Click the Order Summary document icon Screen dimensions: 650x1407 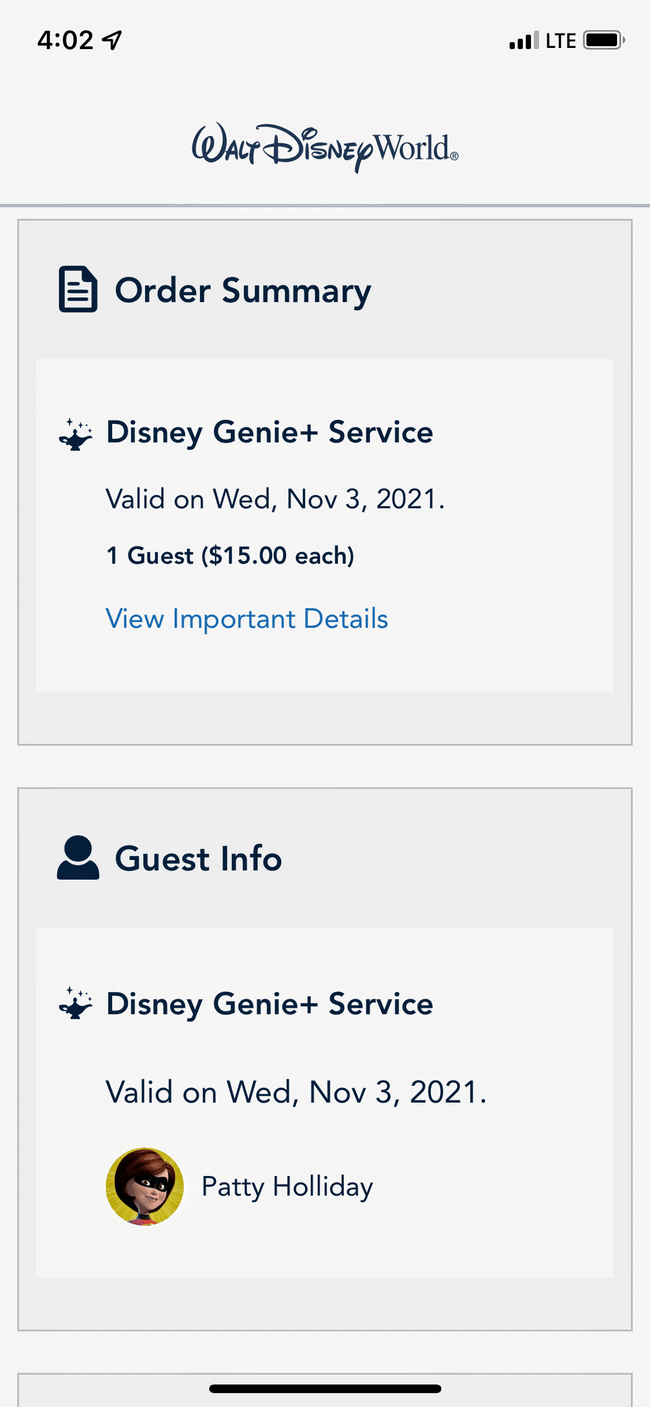click(78, 290)
